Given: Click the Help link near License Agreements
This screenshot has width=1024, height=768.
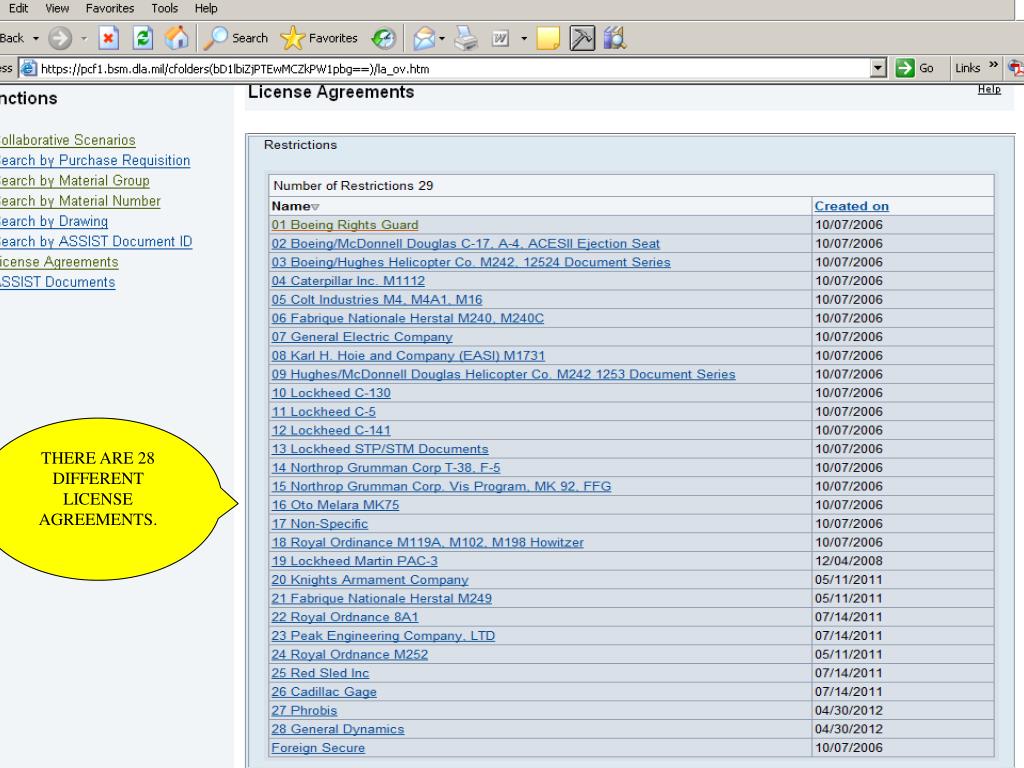Looking at the screenshot, I should tap(989, 89).
